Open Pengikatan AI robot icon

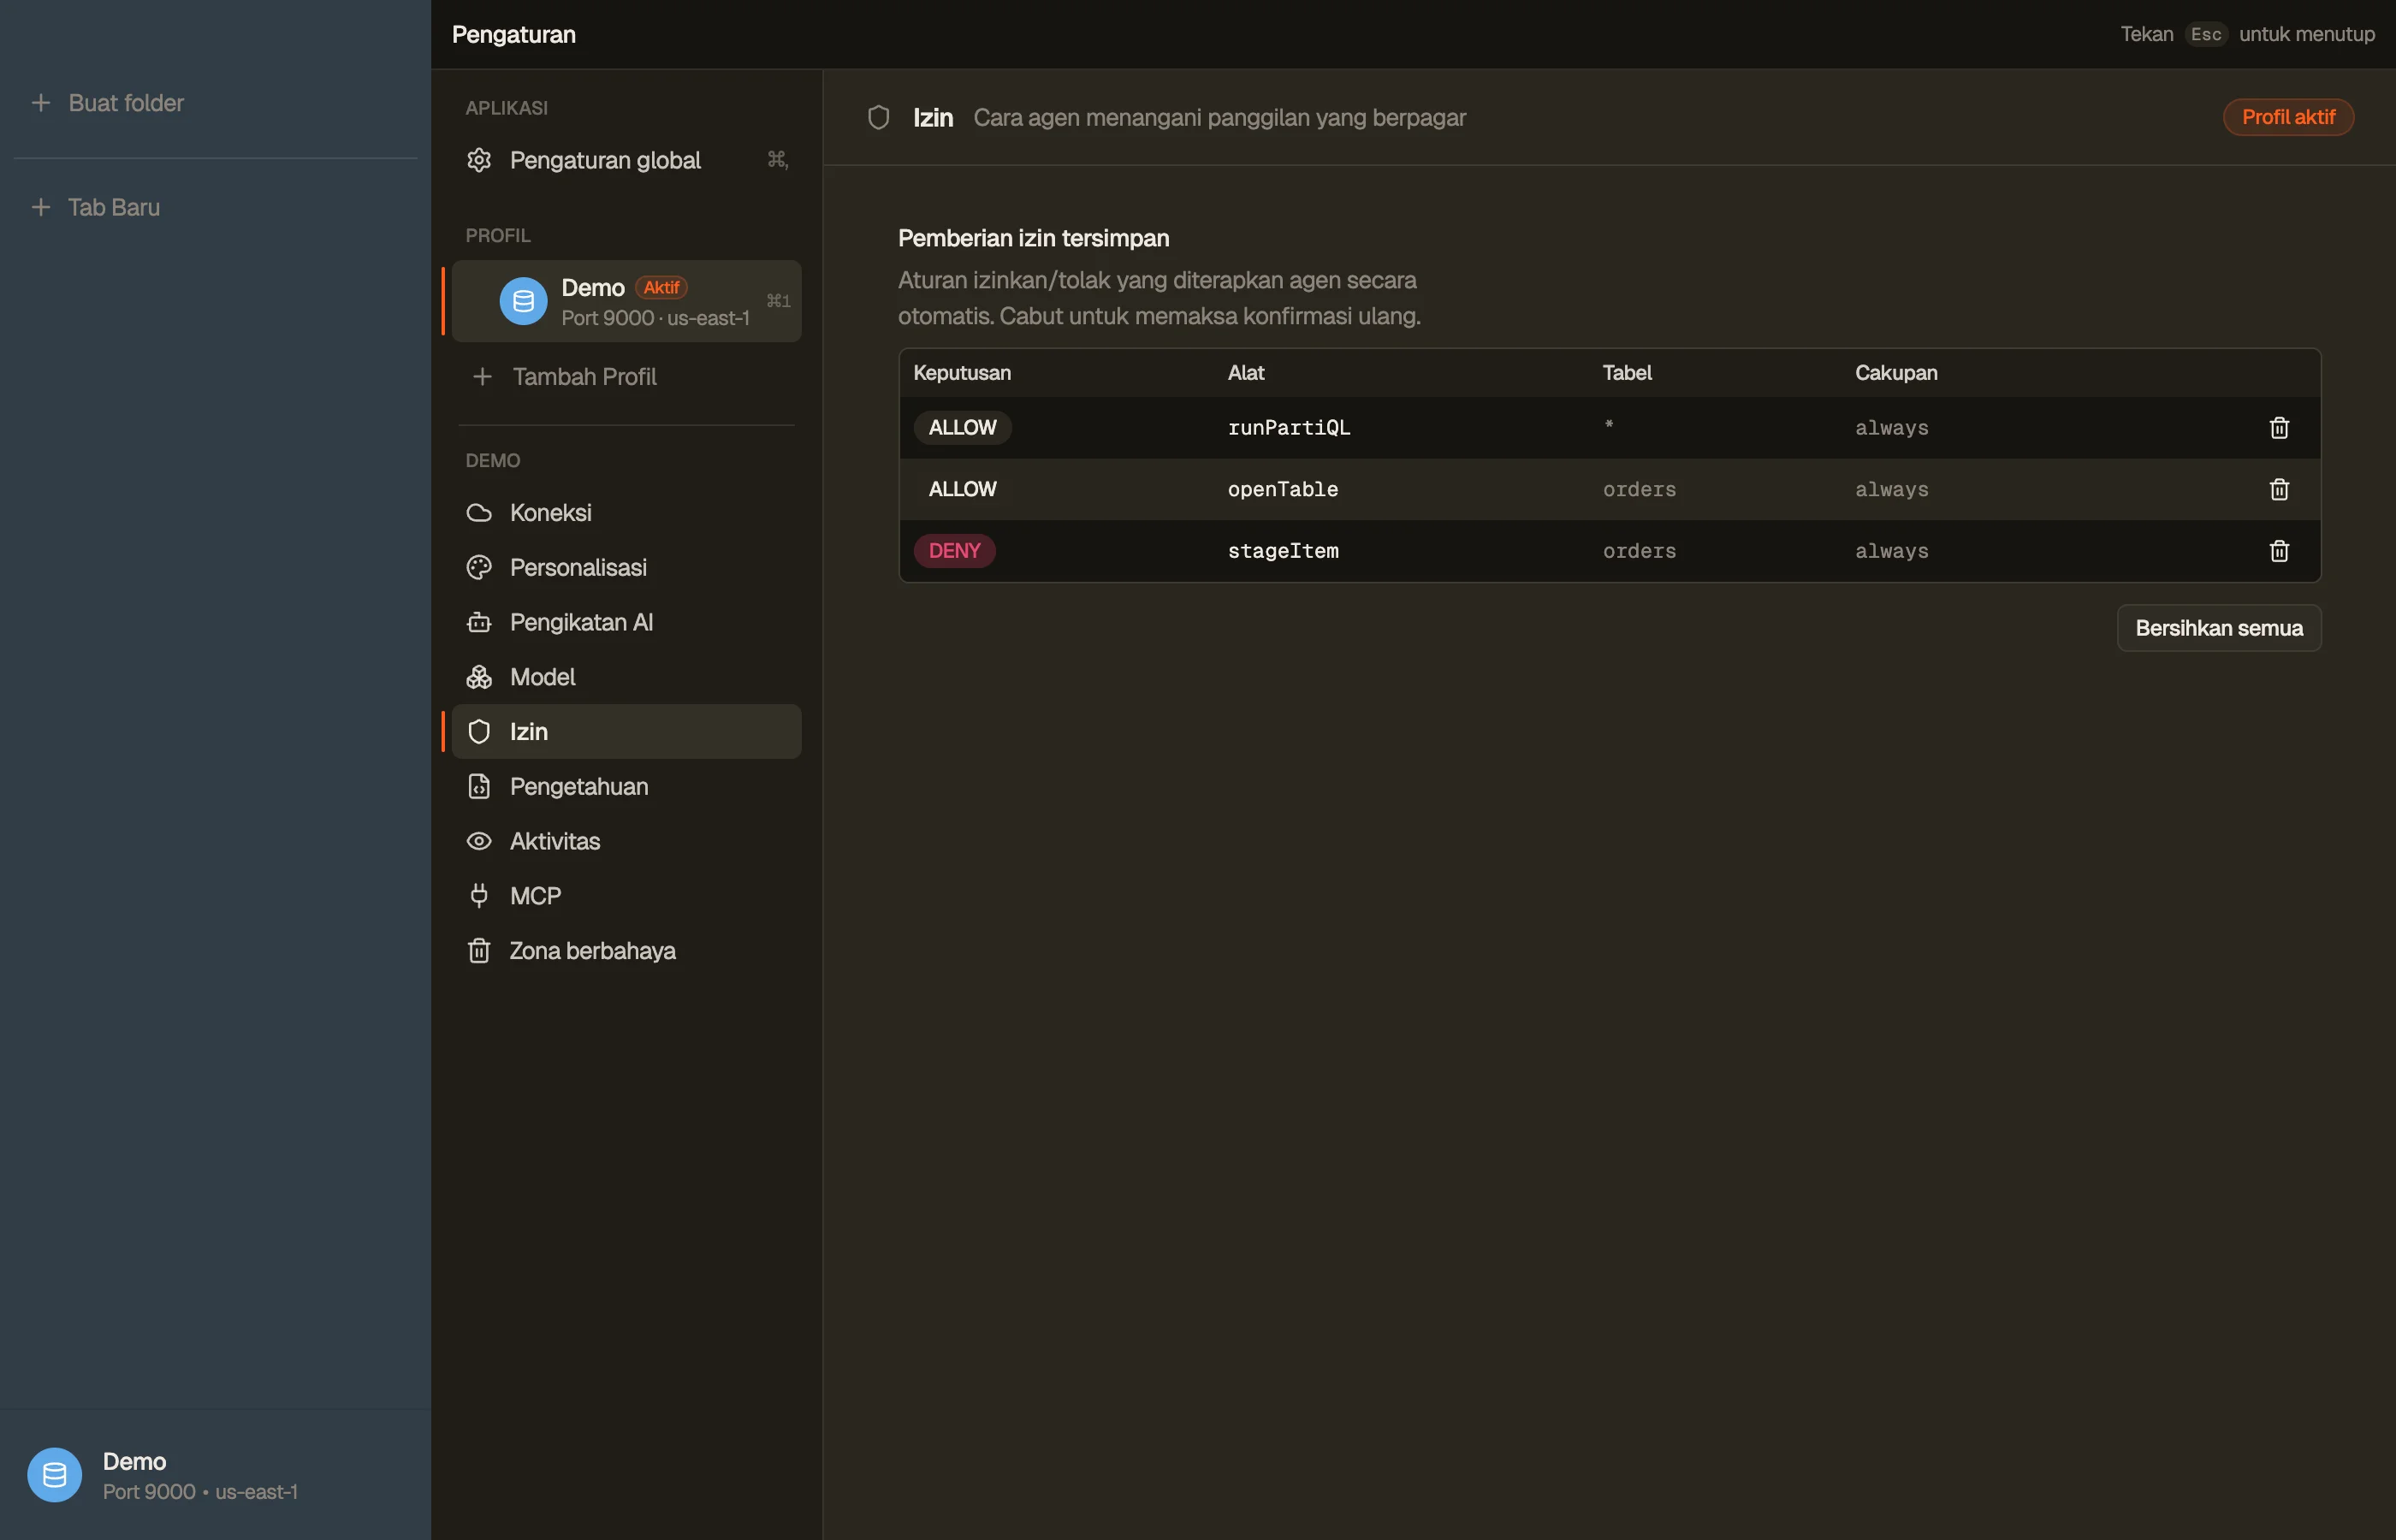click(x=479, y=622)
